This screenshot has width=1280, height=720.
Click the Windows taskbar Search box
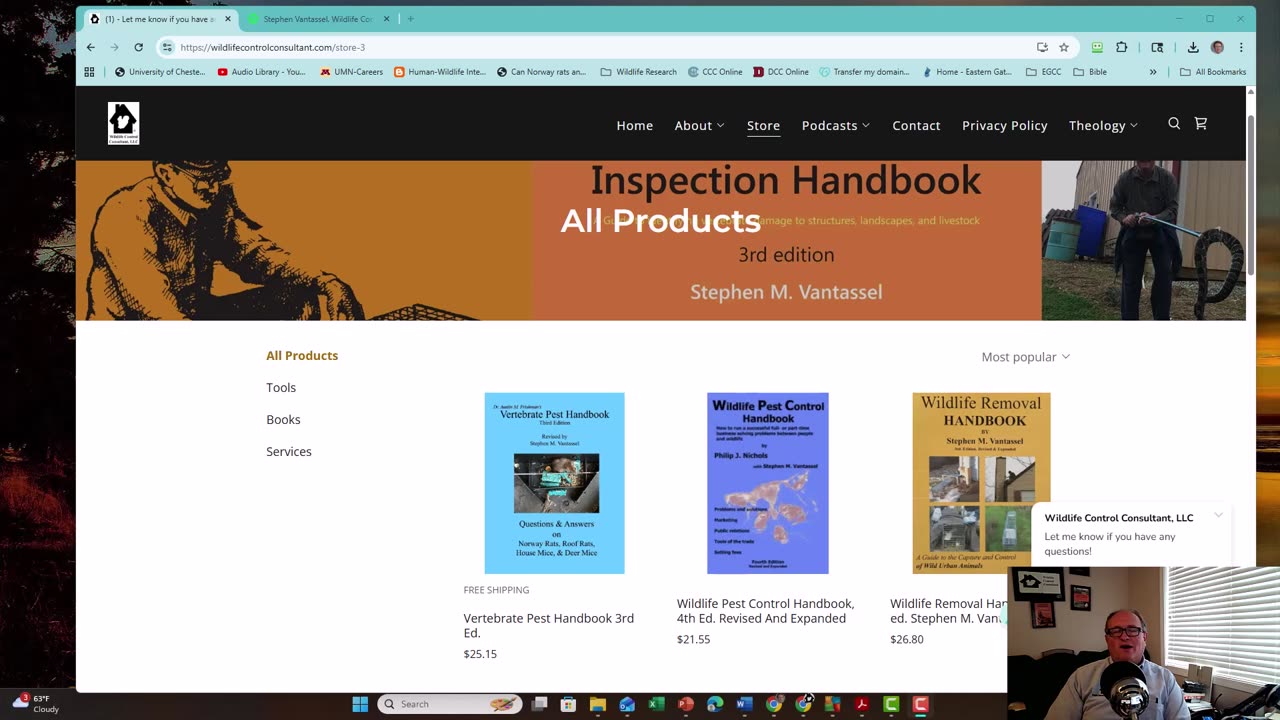coord(451,704)
